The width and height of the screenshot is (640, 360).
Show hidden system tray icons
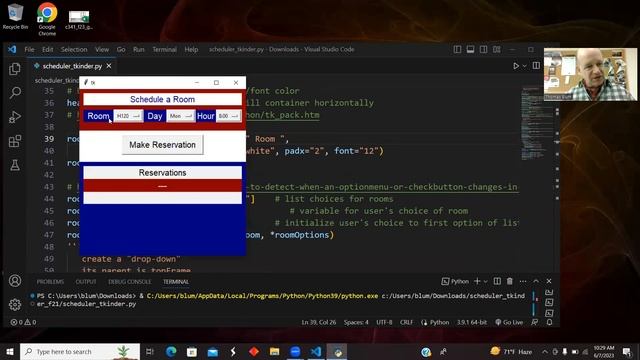[544, 351]
